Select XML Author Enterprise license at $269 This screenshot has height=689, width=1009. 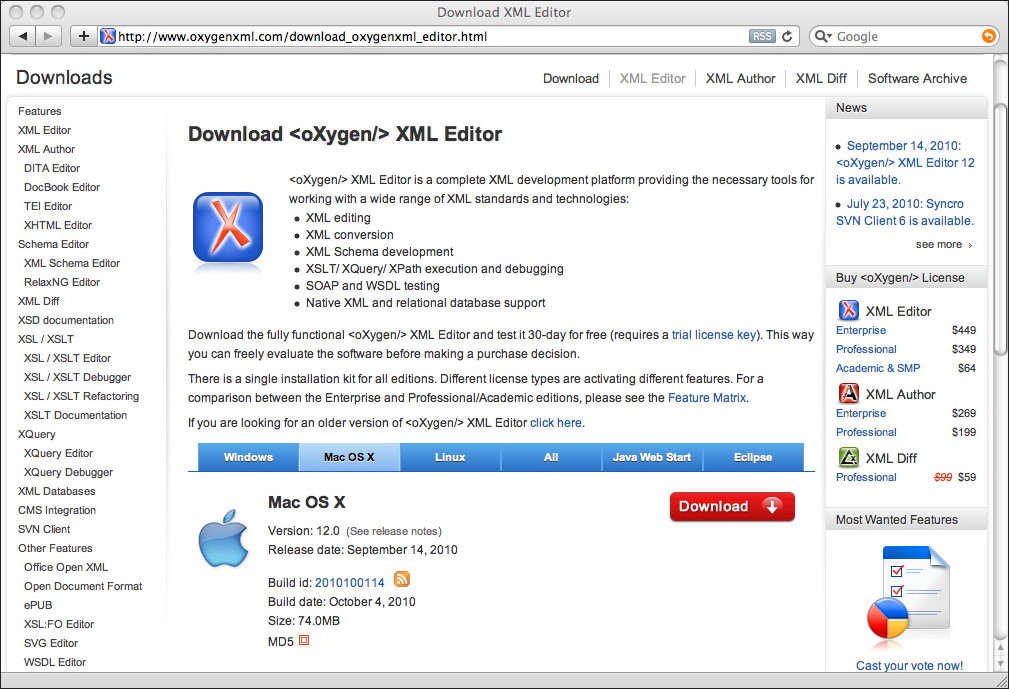click(861, 413)
